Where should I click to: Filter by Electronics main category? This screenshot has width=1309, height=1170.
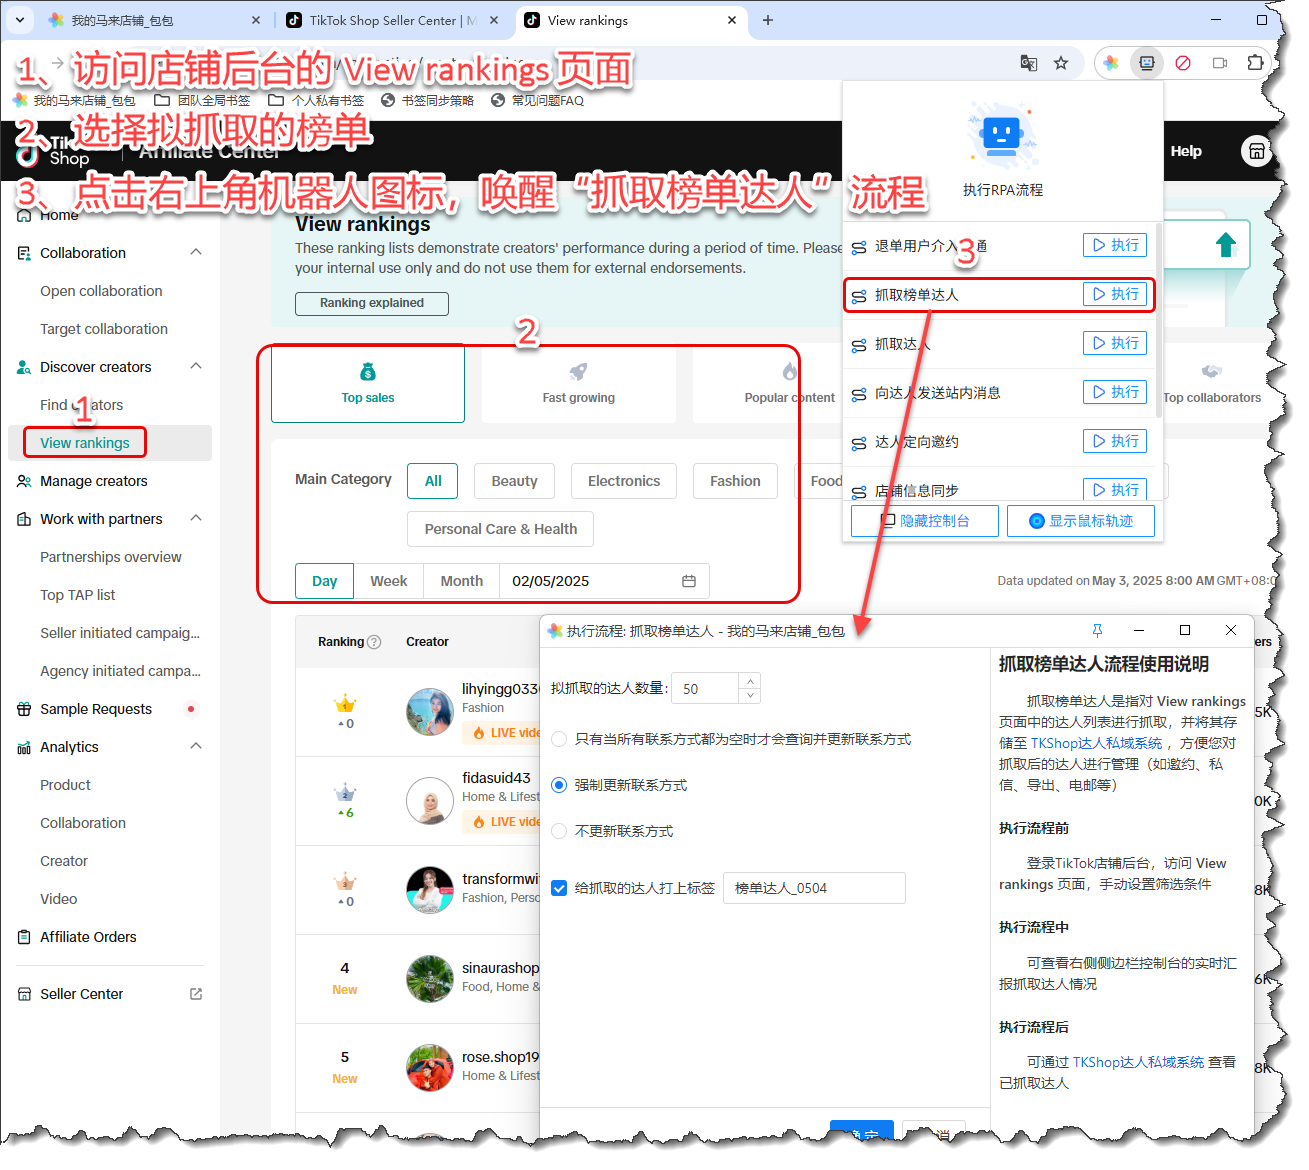[x=624, y=481]
